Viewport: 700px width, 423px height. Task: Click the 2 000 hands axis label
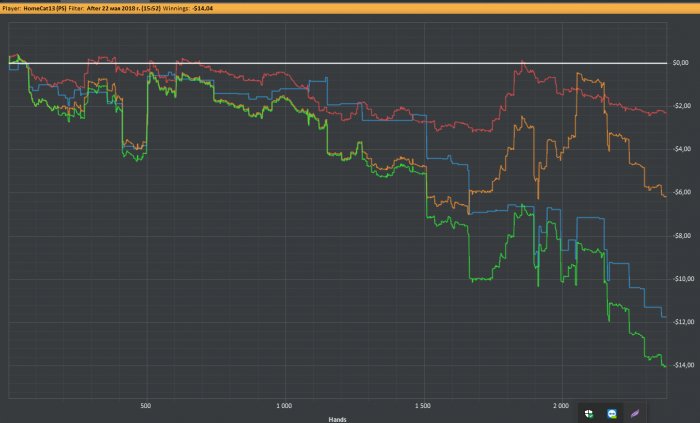tap(561, 406)
